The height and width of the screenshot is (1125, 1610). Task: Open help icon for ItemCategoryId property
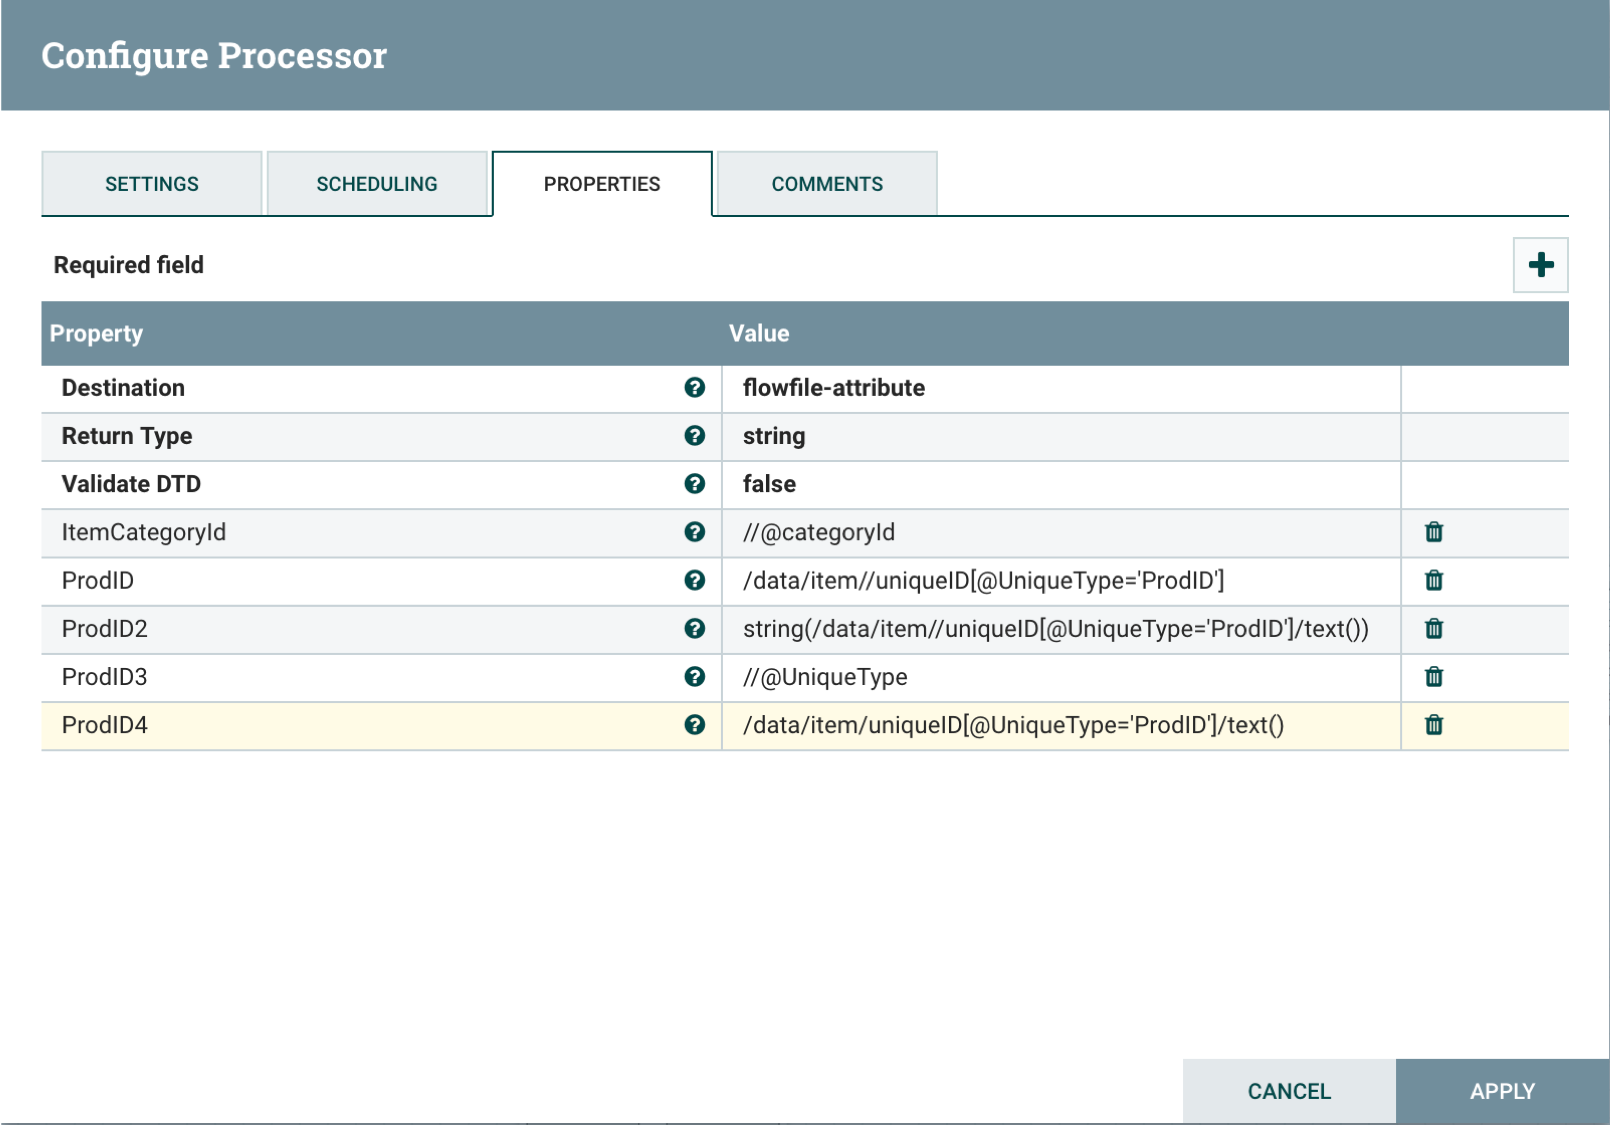[696, 532]
